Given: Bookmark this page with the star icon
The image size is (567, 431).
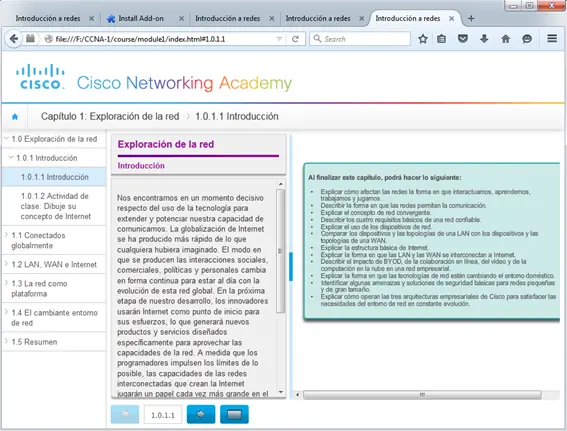Looking at the screenshot, I should [423, 39].
